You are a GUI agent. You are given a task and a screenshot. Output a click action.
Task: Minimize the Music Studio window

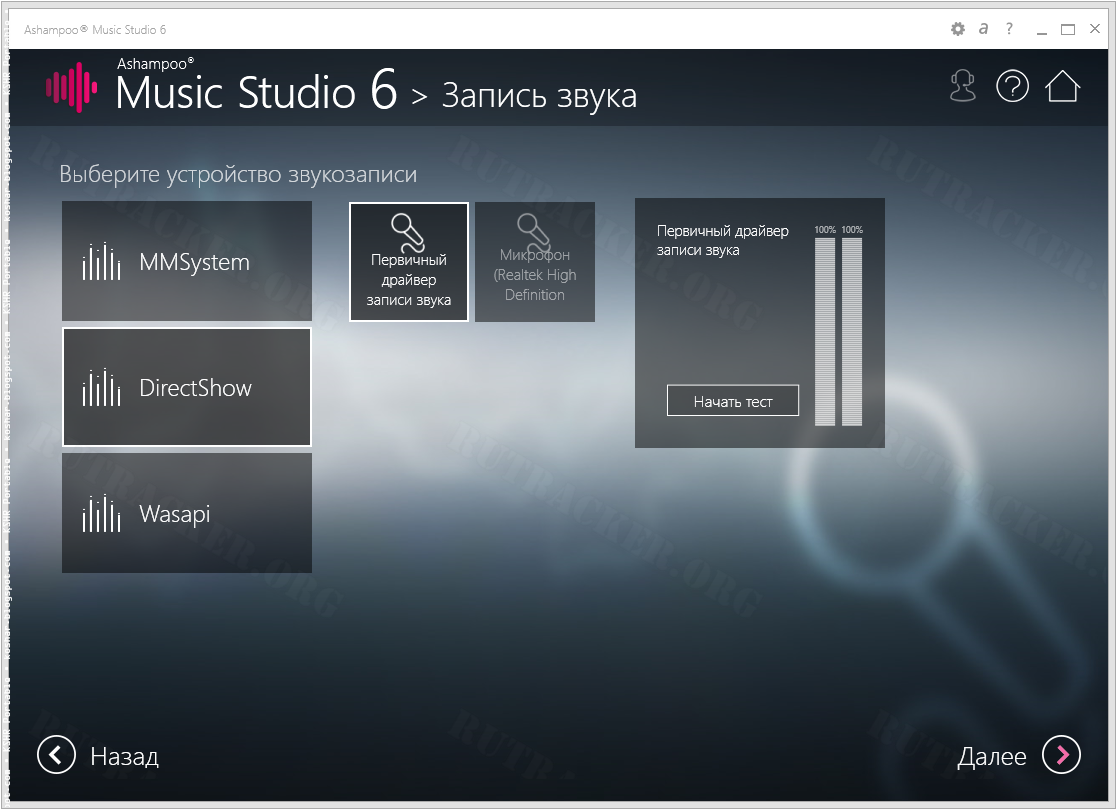point(1041,30)
